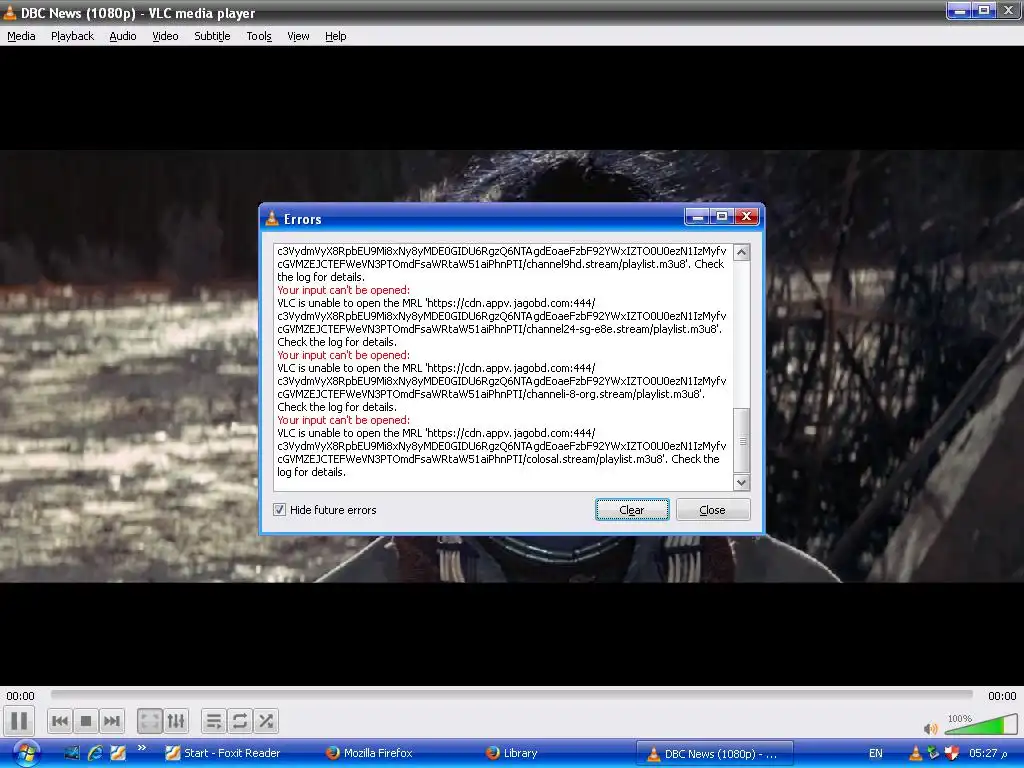The image size is (1024, 768).
Task: Toggle random shuffle playback
Action: coord(266,721)
